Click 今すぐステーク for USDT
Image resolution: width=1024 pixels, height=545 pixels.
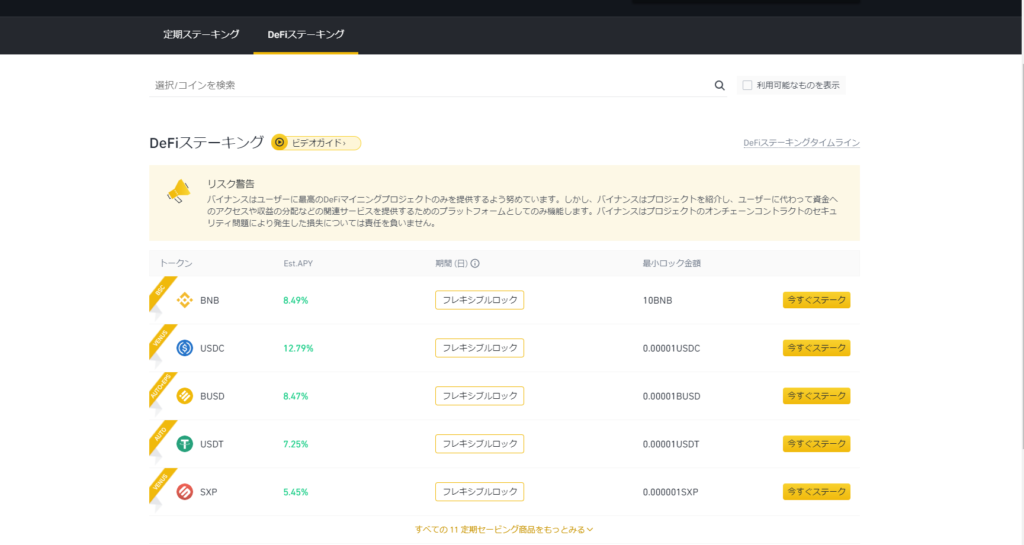tap(816, 444)
